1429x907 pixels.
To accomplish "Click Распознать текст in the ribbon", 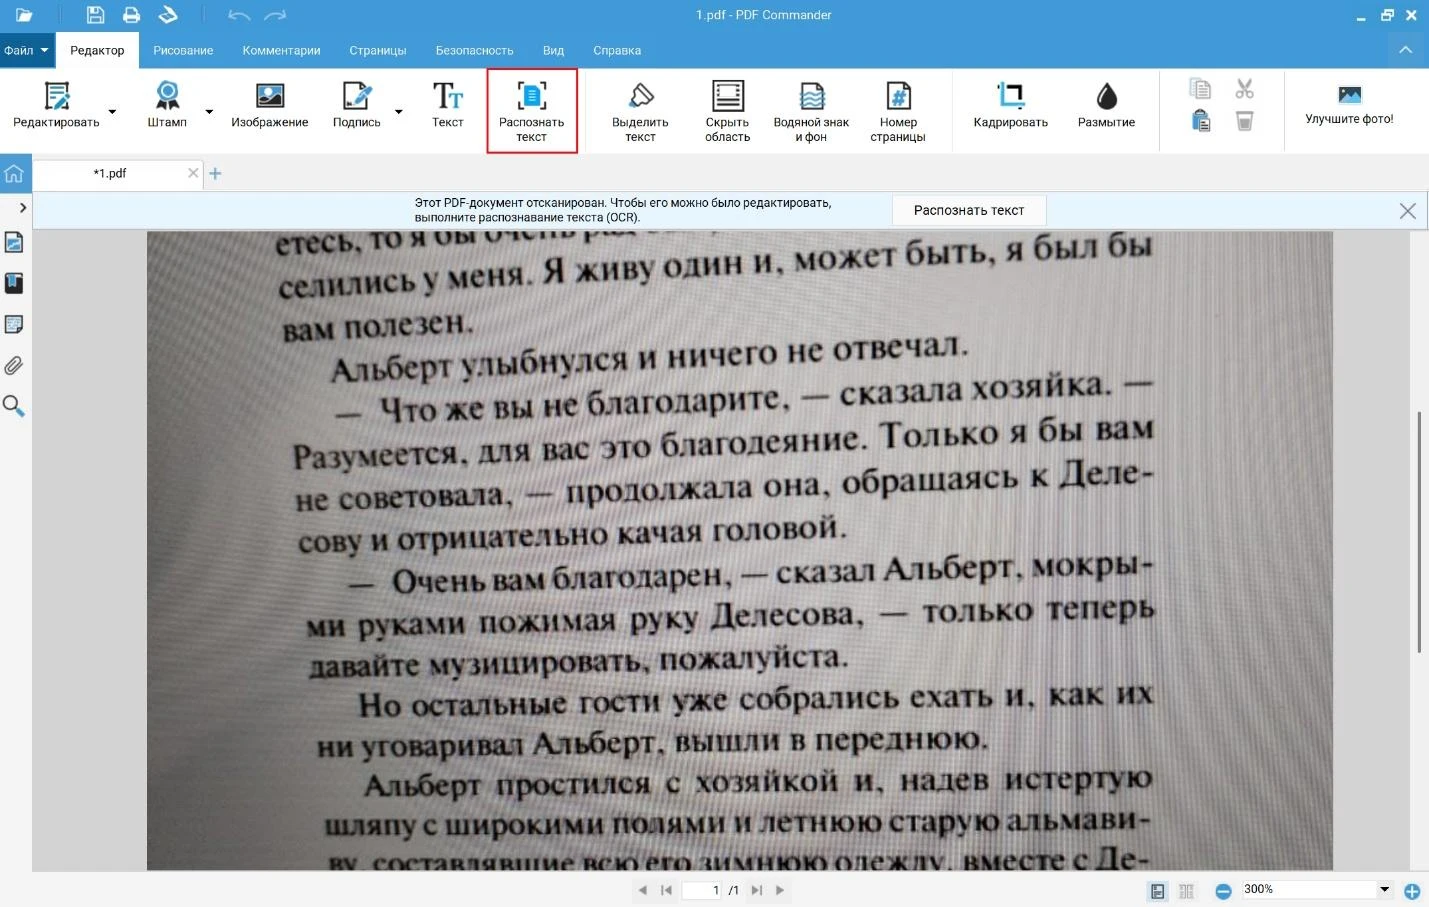I will 532,111.
